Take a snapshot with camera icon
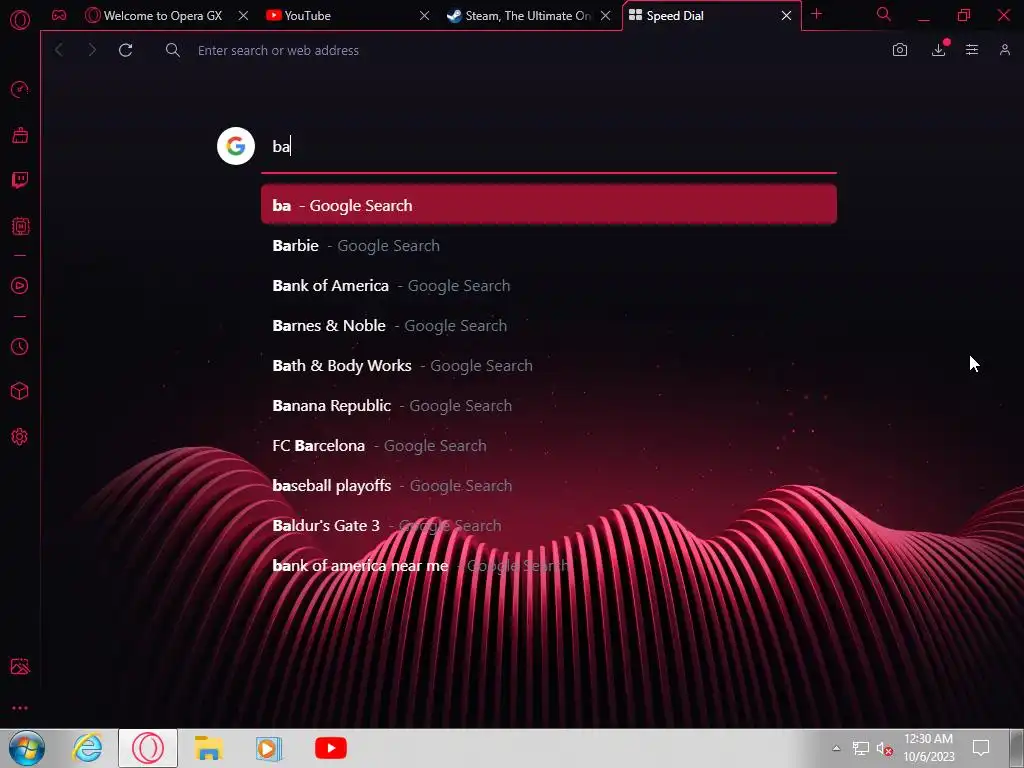This screenshot has width=1024, height=768. [900, 50]
